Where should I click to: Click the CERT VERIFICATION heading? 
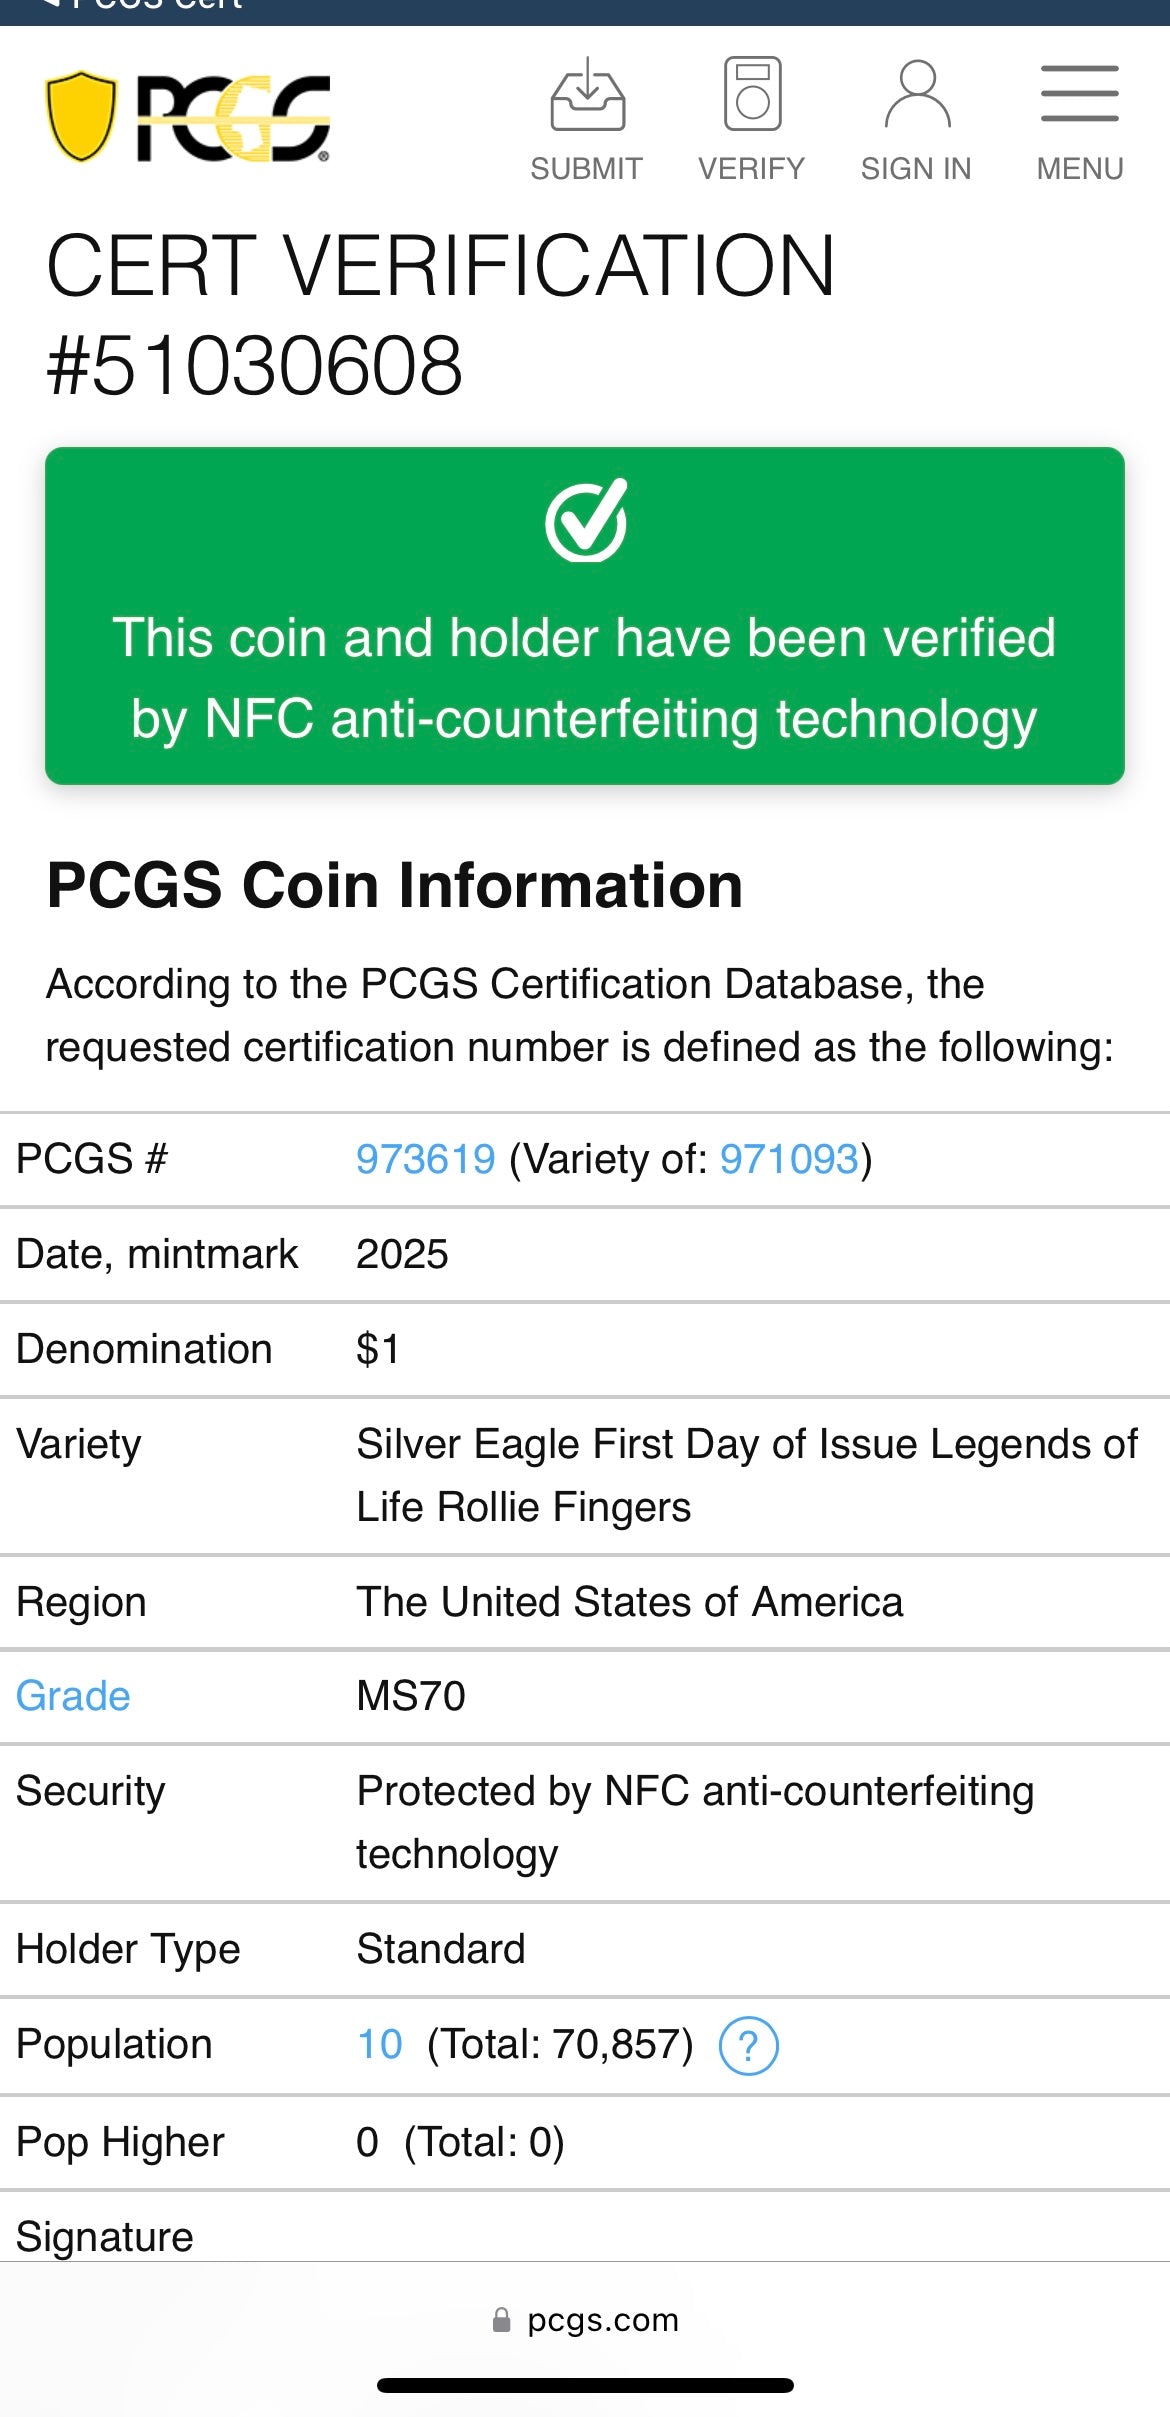click(x=440, y=310)
